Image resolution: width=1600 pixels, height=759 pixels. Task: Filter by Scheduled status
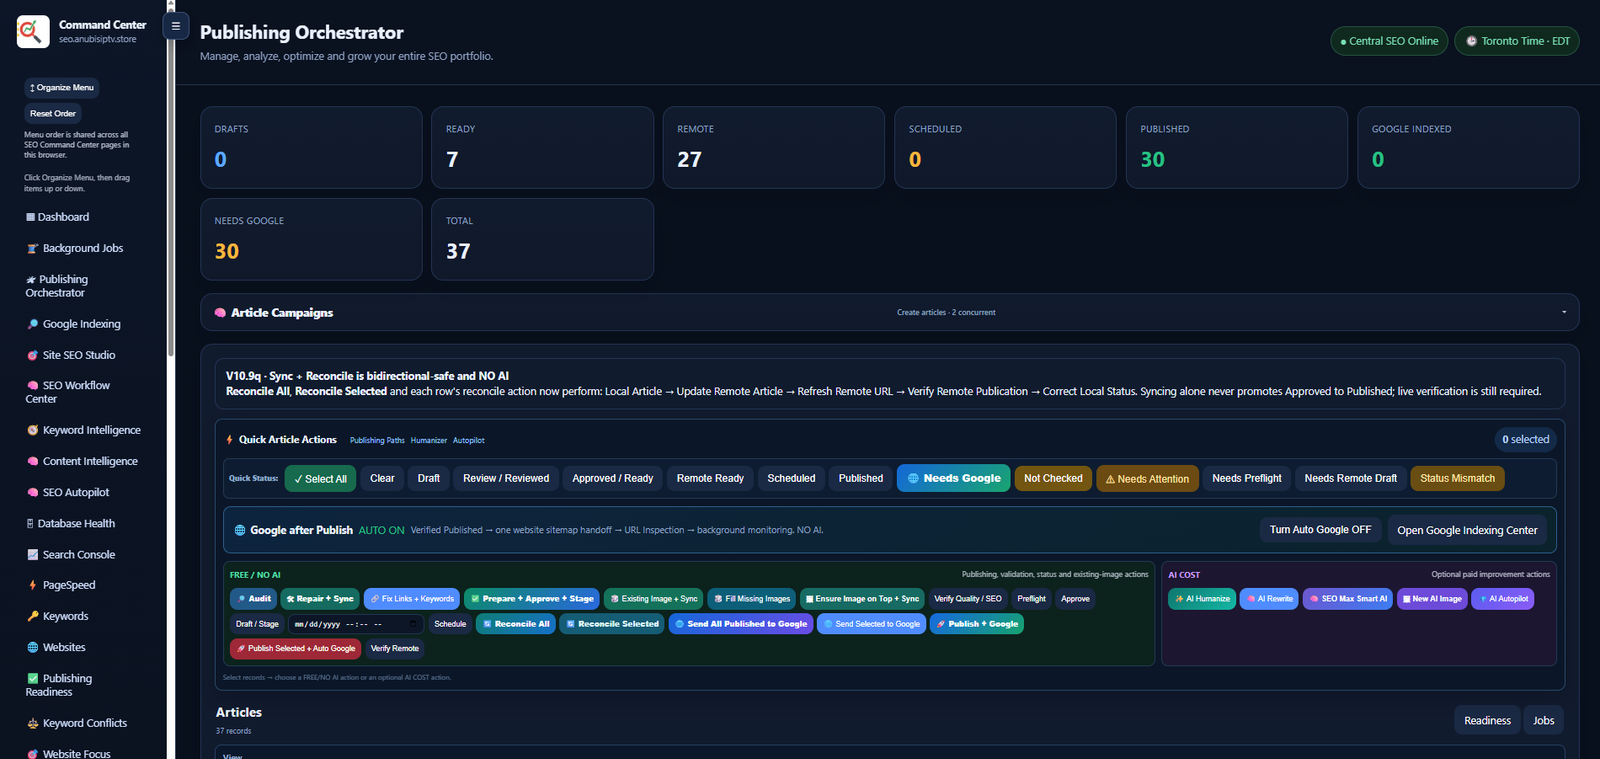click(791, 478)
